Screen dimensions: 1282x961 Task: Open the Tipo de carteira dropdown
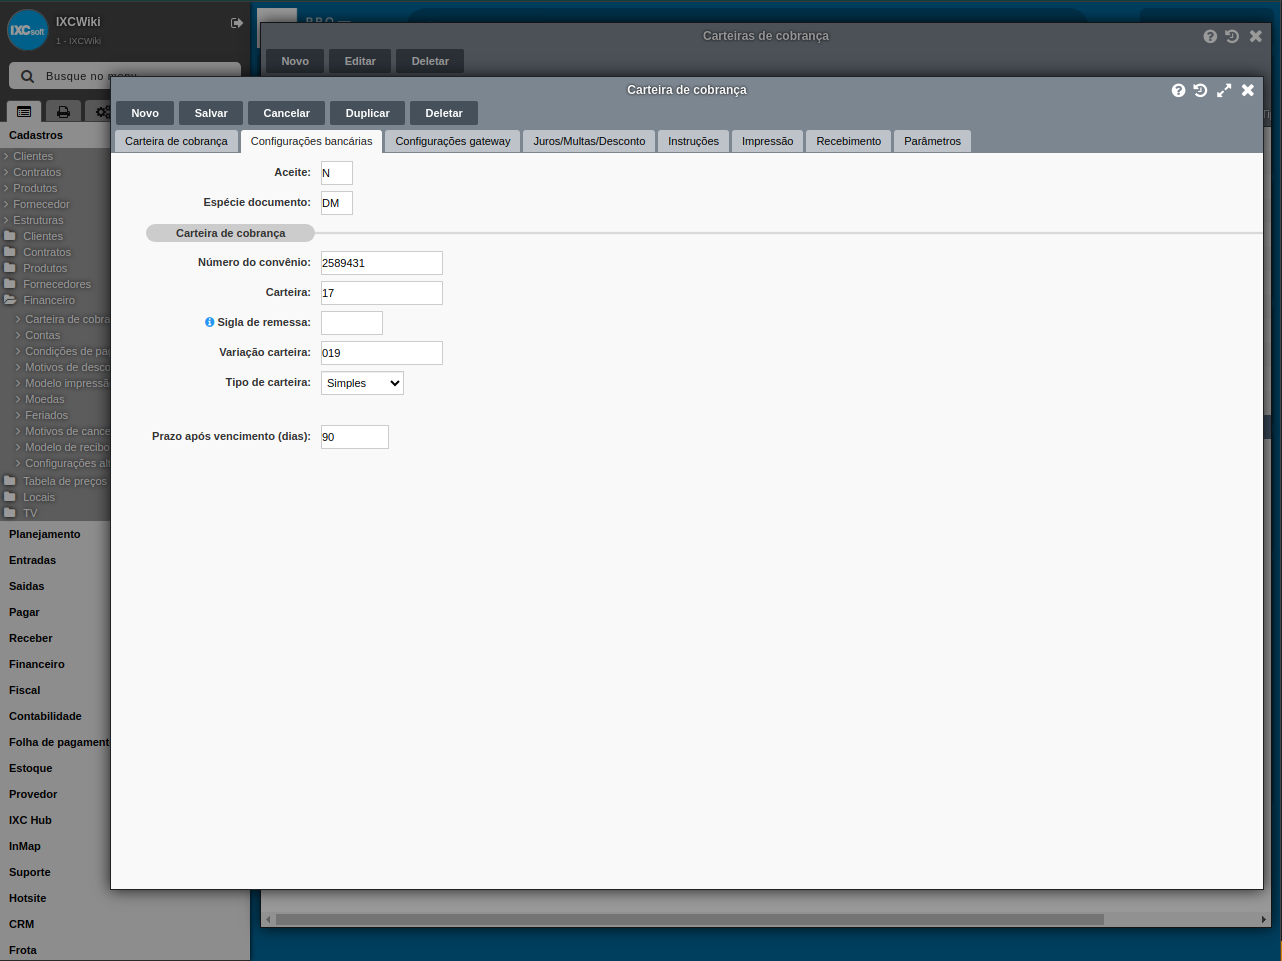click(x=362, y=383)
